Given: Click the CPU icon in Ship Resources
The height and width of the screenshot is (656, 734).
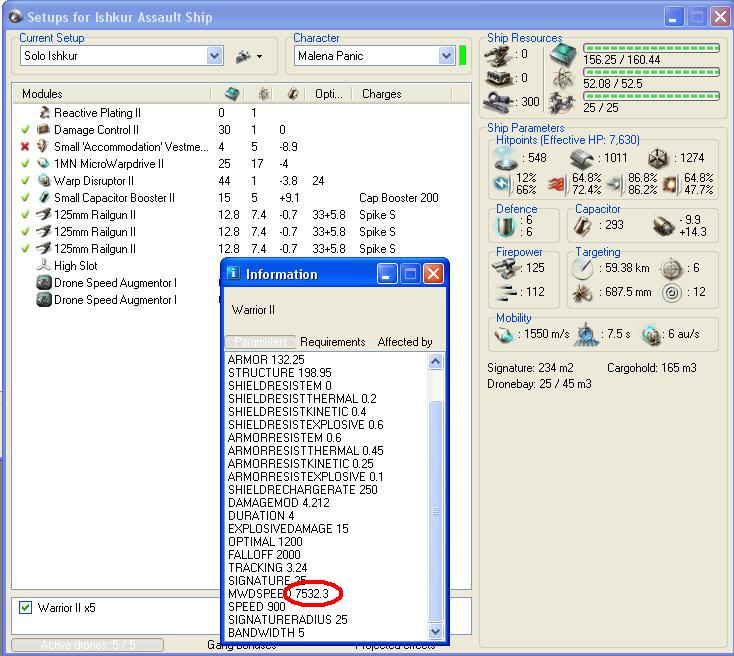Looking at the screenshot, I should pos(563,54).
